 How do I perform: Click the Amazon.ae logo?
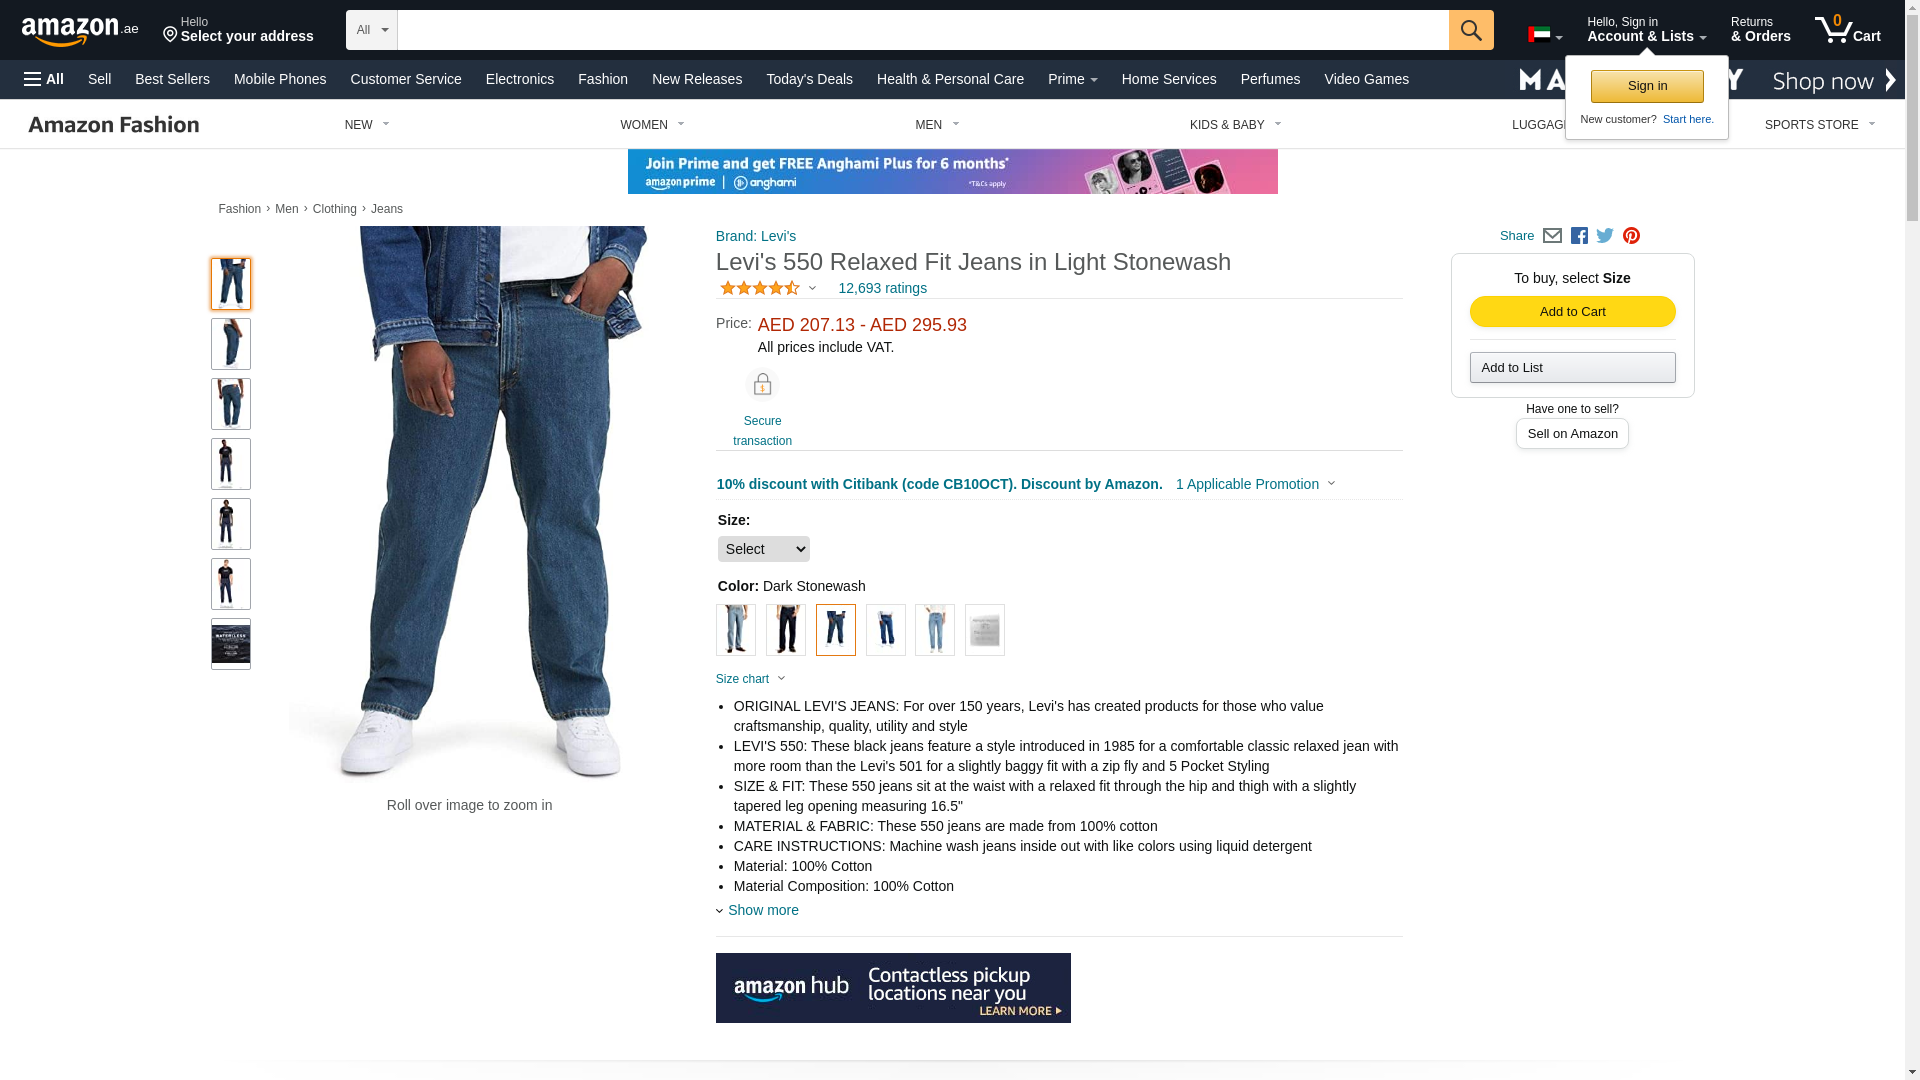point(80,31)
